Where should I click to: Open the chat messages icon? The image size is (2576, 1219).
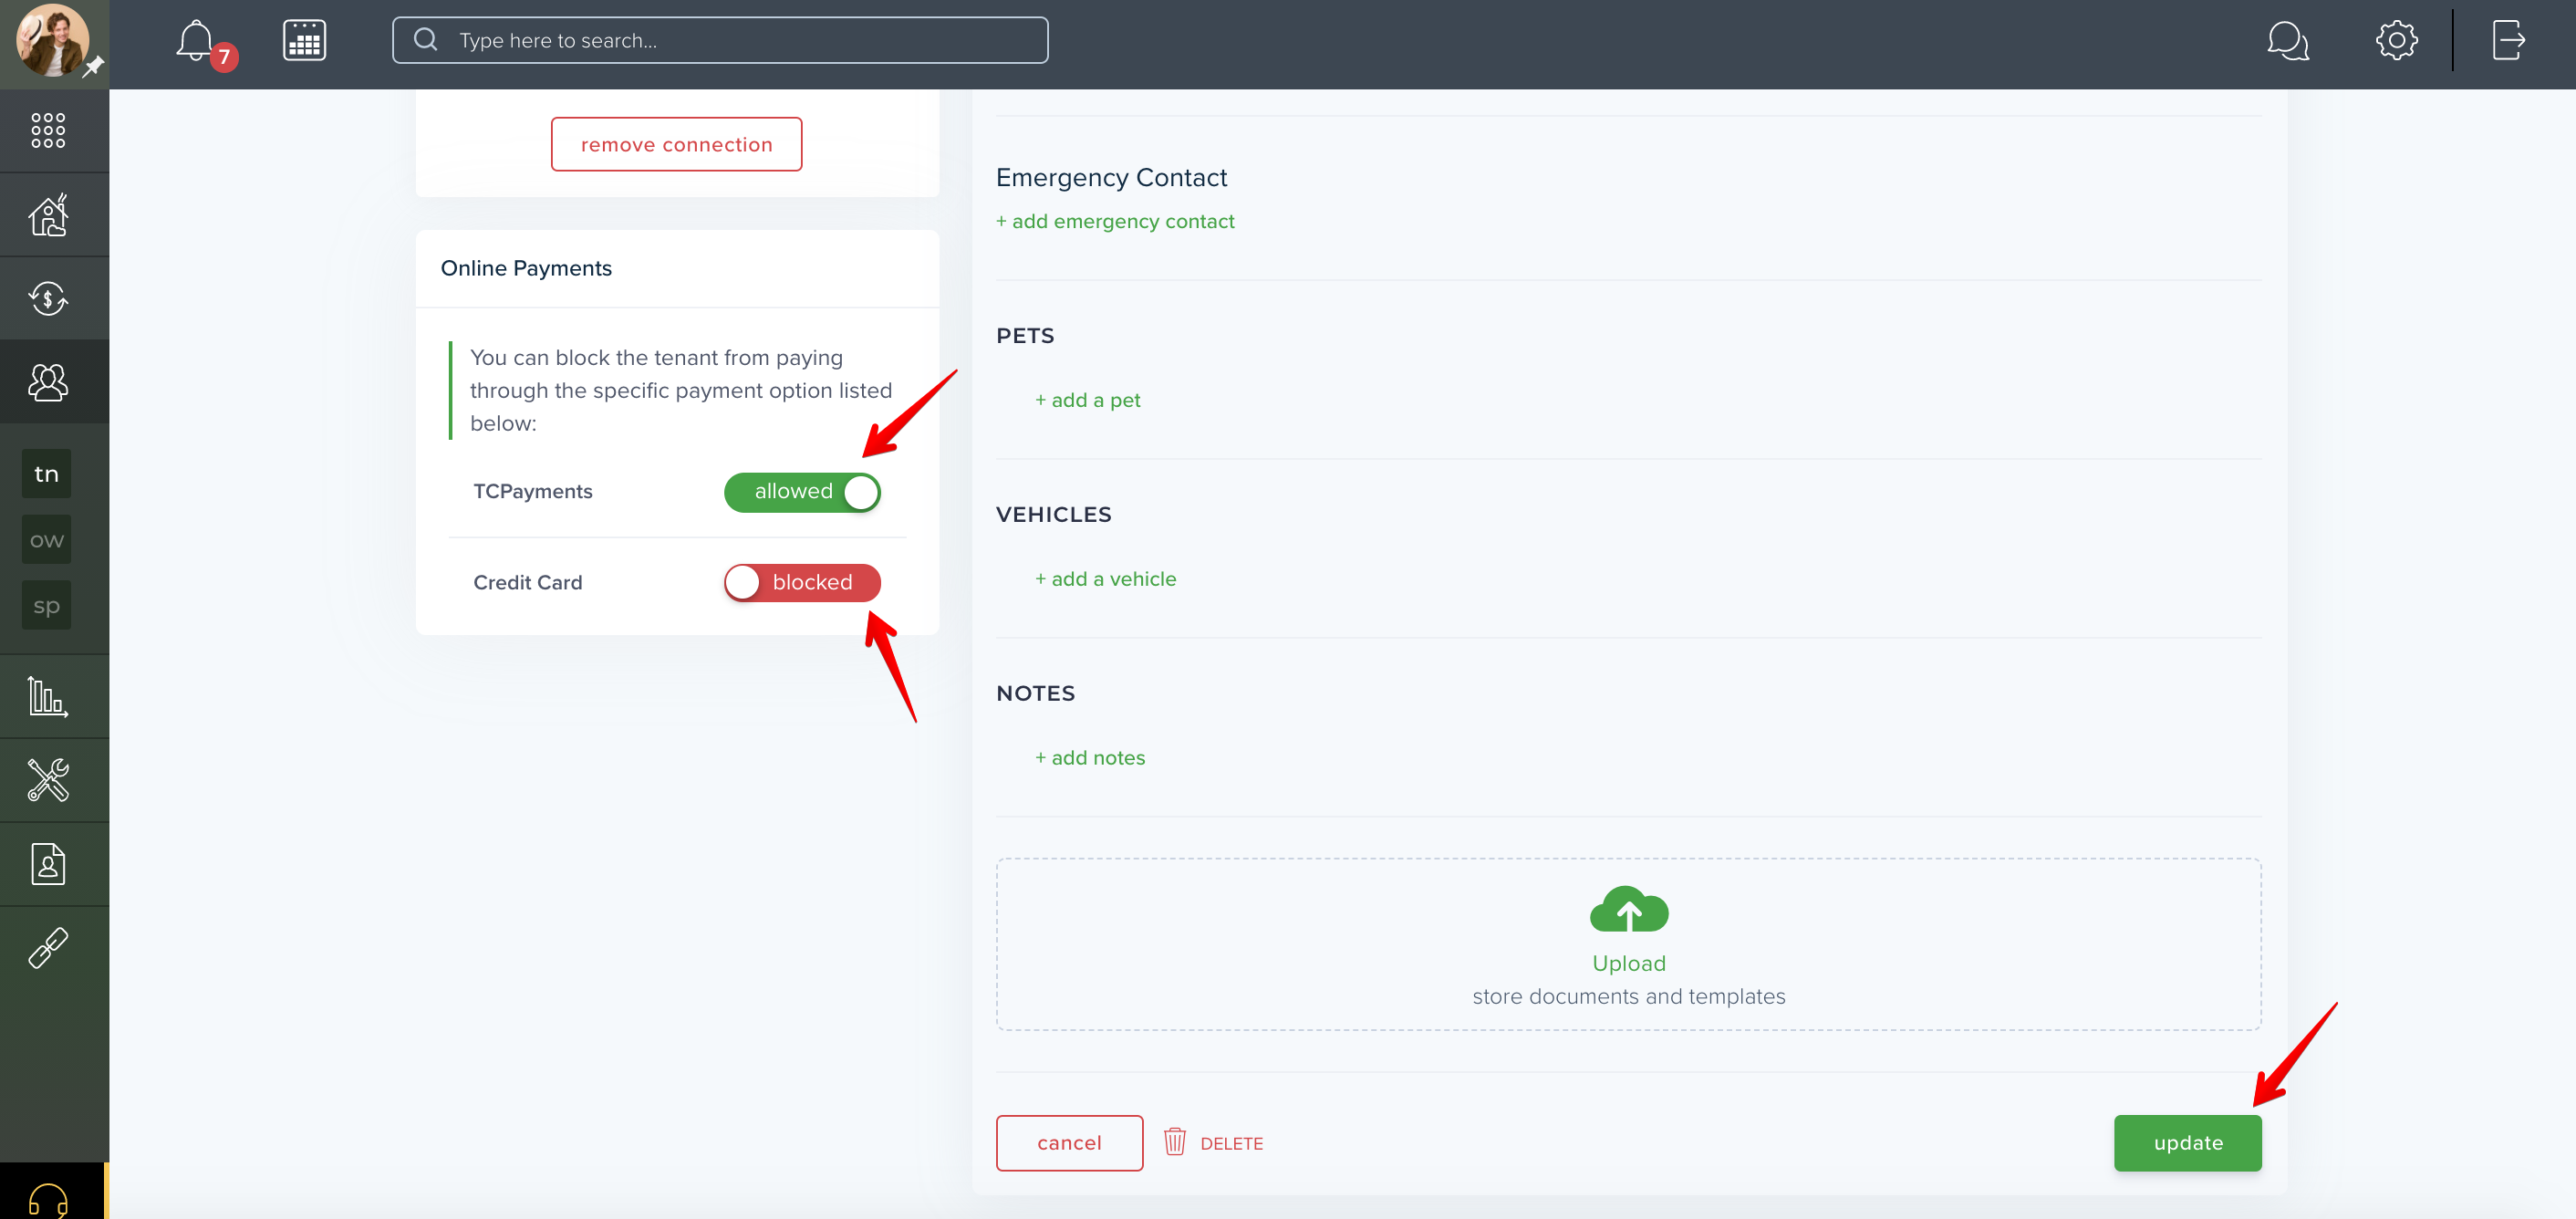(x=2287, y=41)
